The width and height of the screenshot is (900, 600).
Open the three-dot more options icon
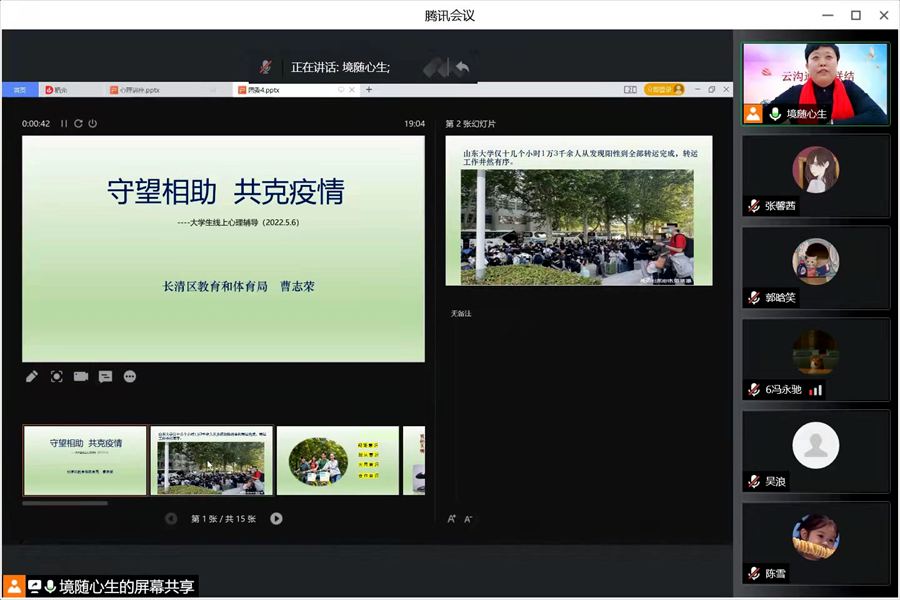130,377
